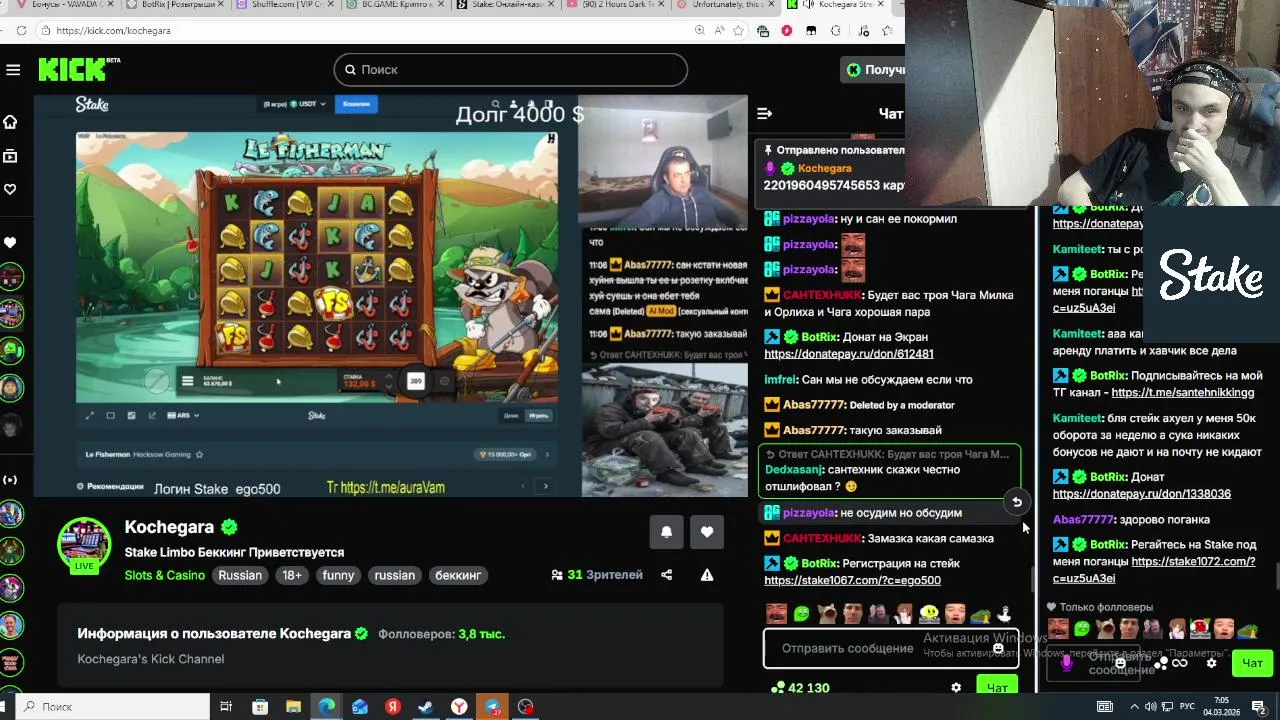Open left chat settings gear
The width and height of the screenshot is (1280, 720).
[956, 688]
